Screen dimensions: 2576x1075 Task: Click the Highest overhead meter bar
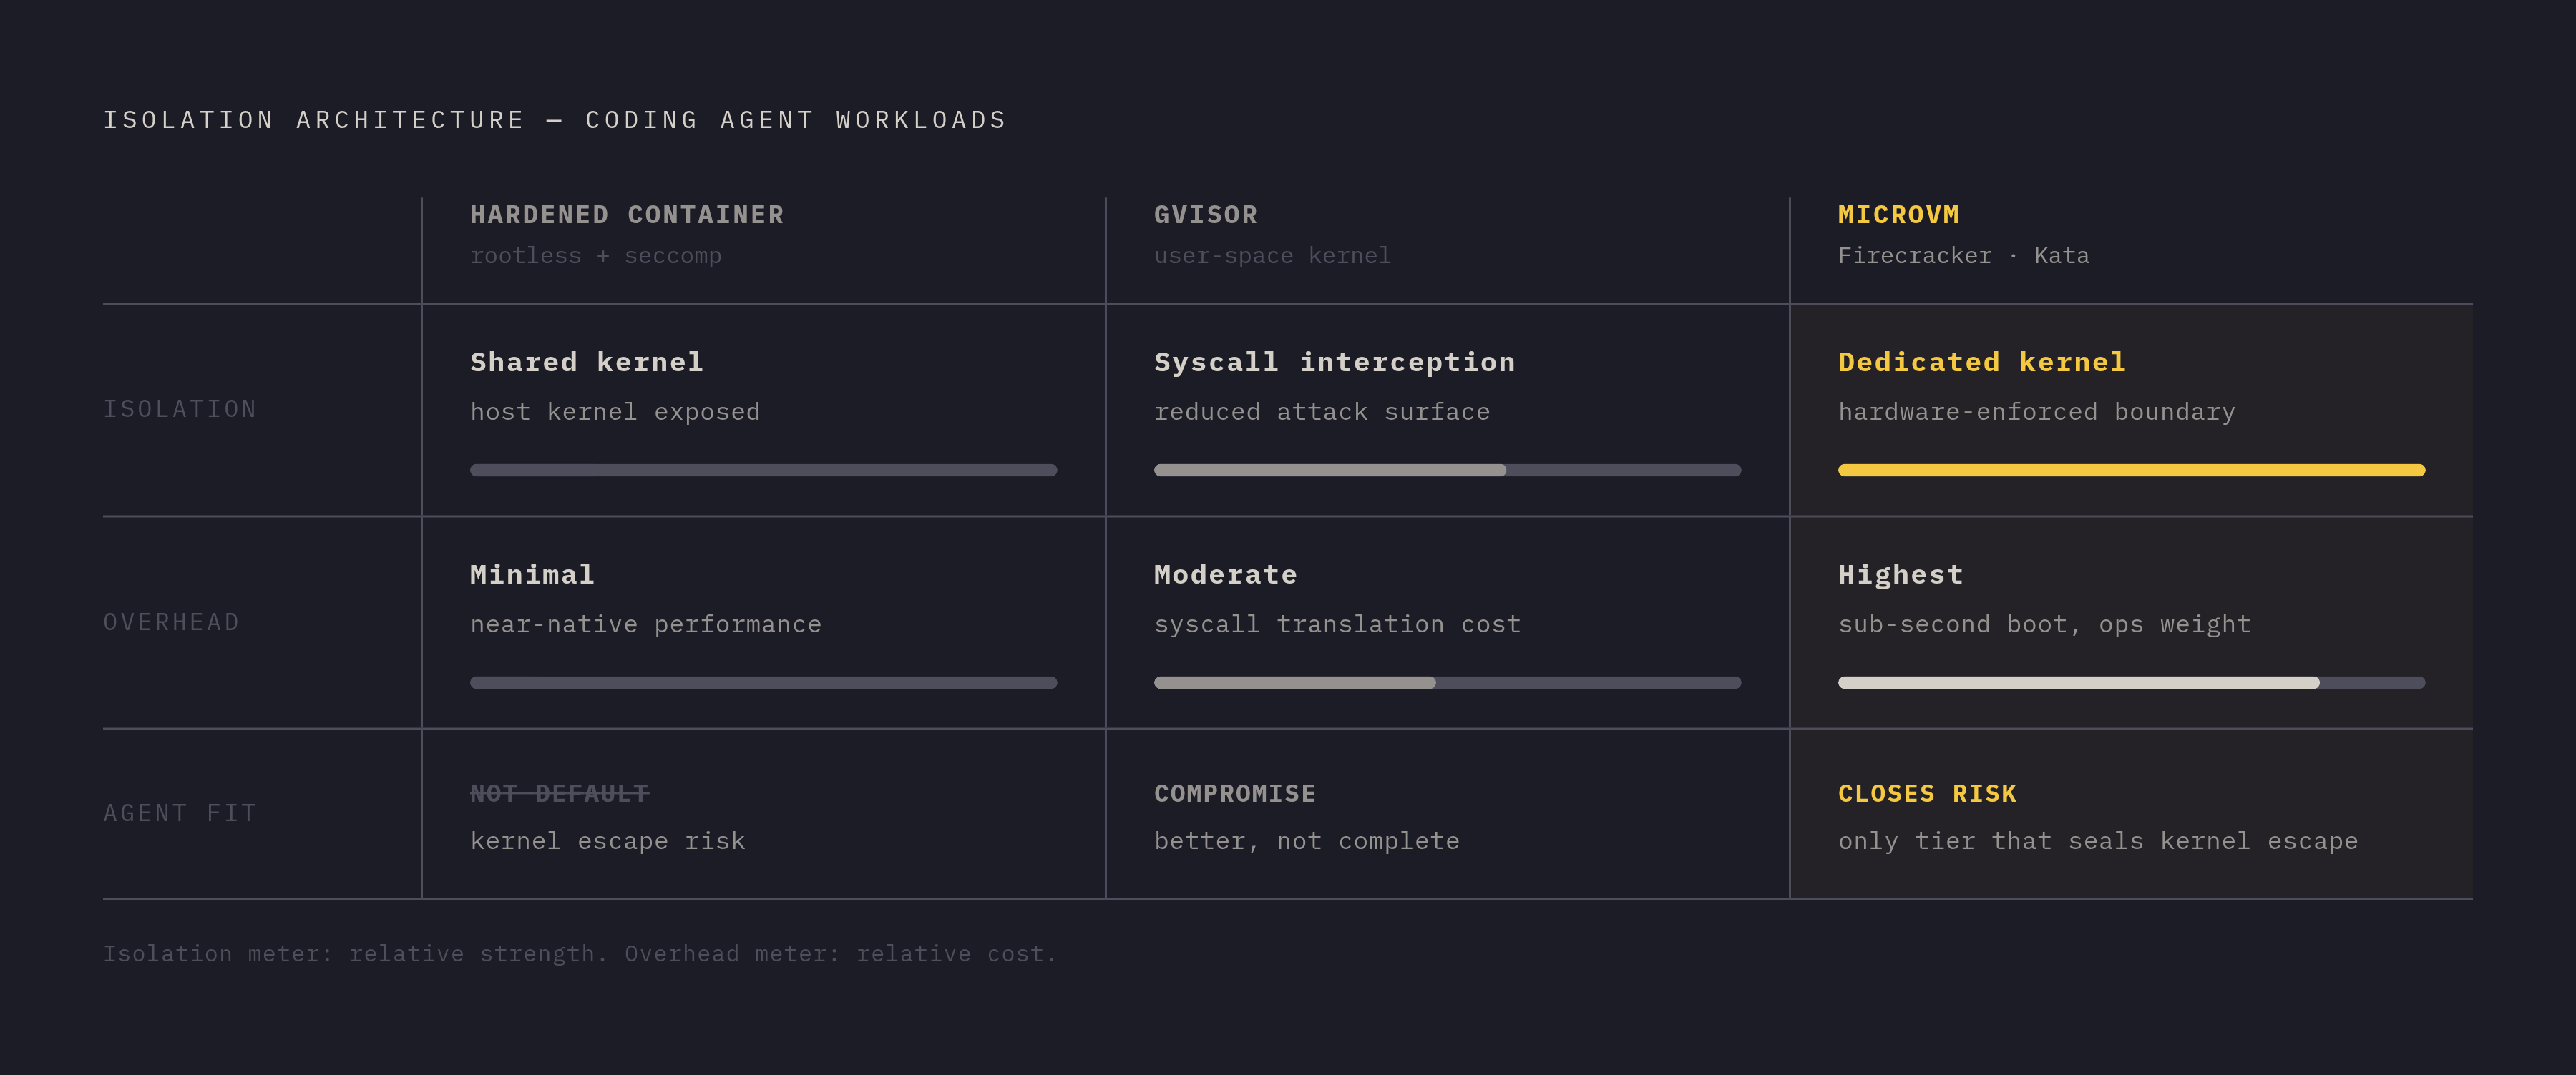(2131, 683)
